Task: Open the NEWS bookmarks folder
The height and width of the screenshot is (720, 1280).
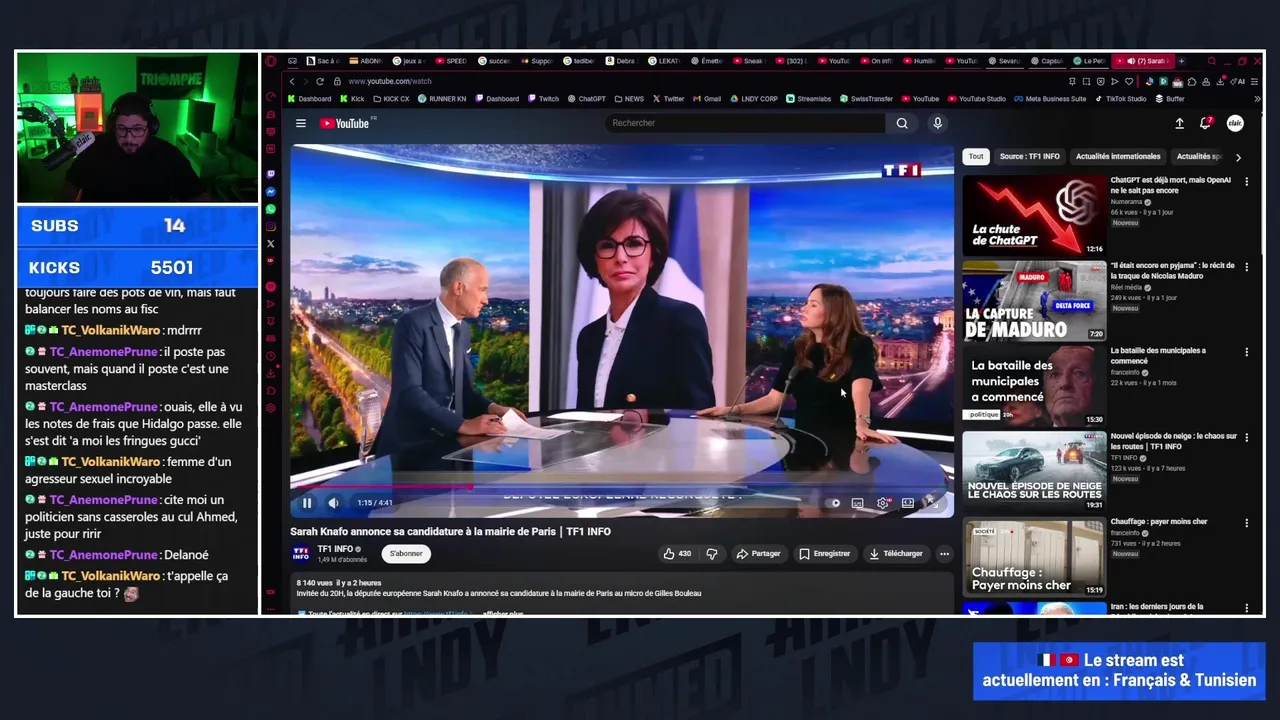Action: pos(629,99)
